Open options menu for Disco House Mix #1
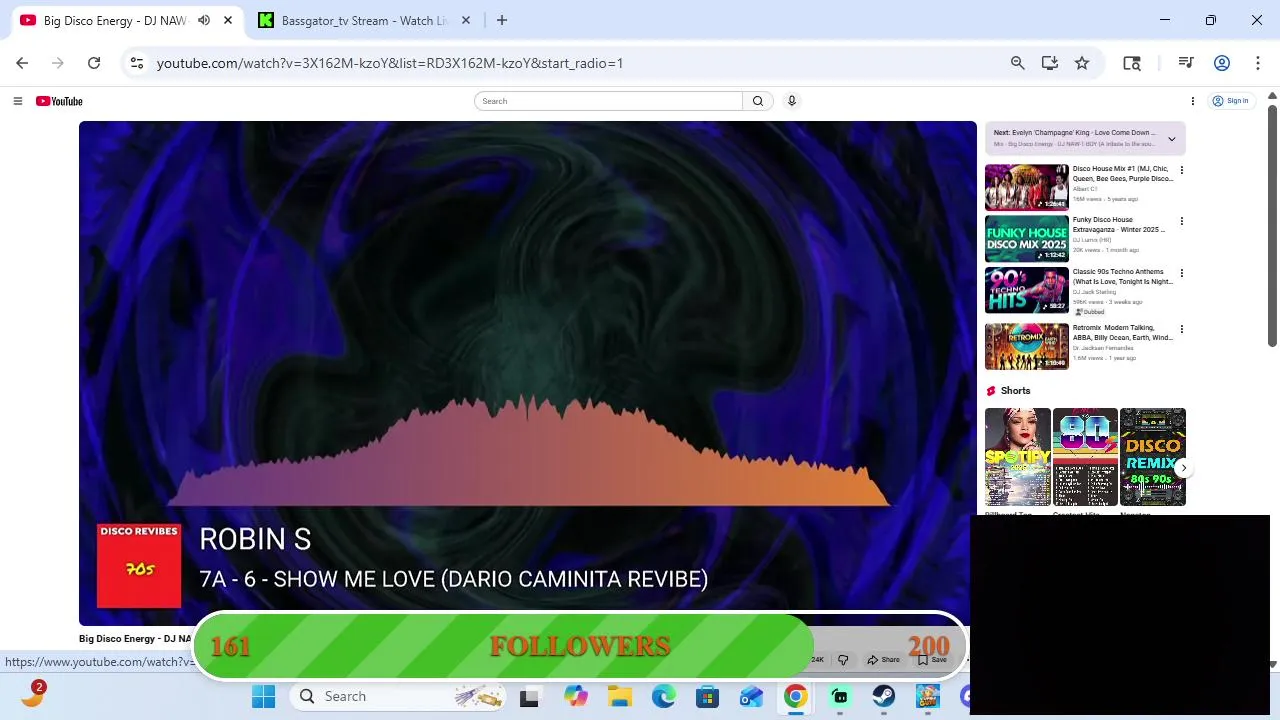Image resolution: width=1280 pixels, height=720 pixels. click(1181, 170)
